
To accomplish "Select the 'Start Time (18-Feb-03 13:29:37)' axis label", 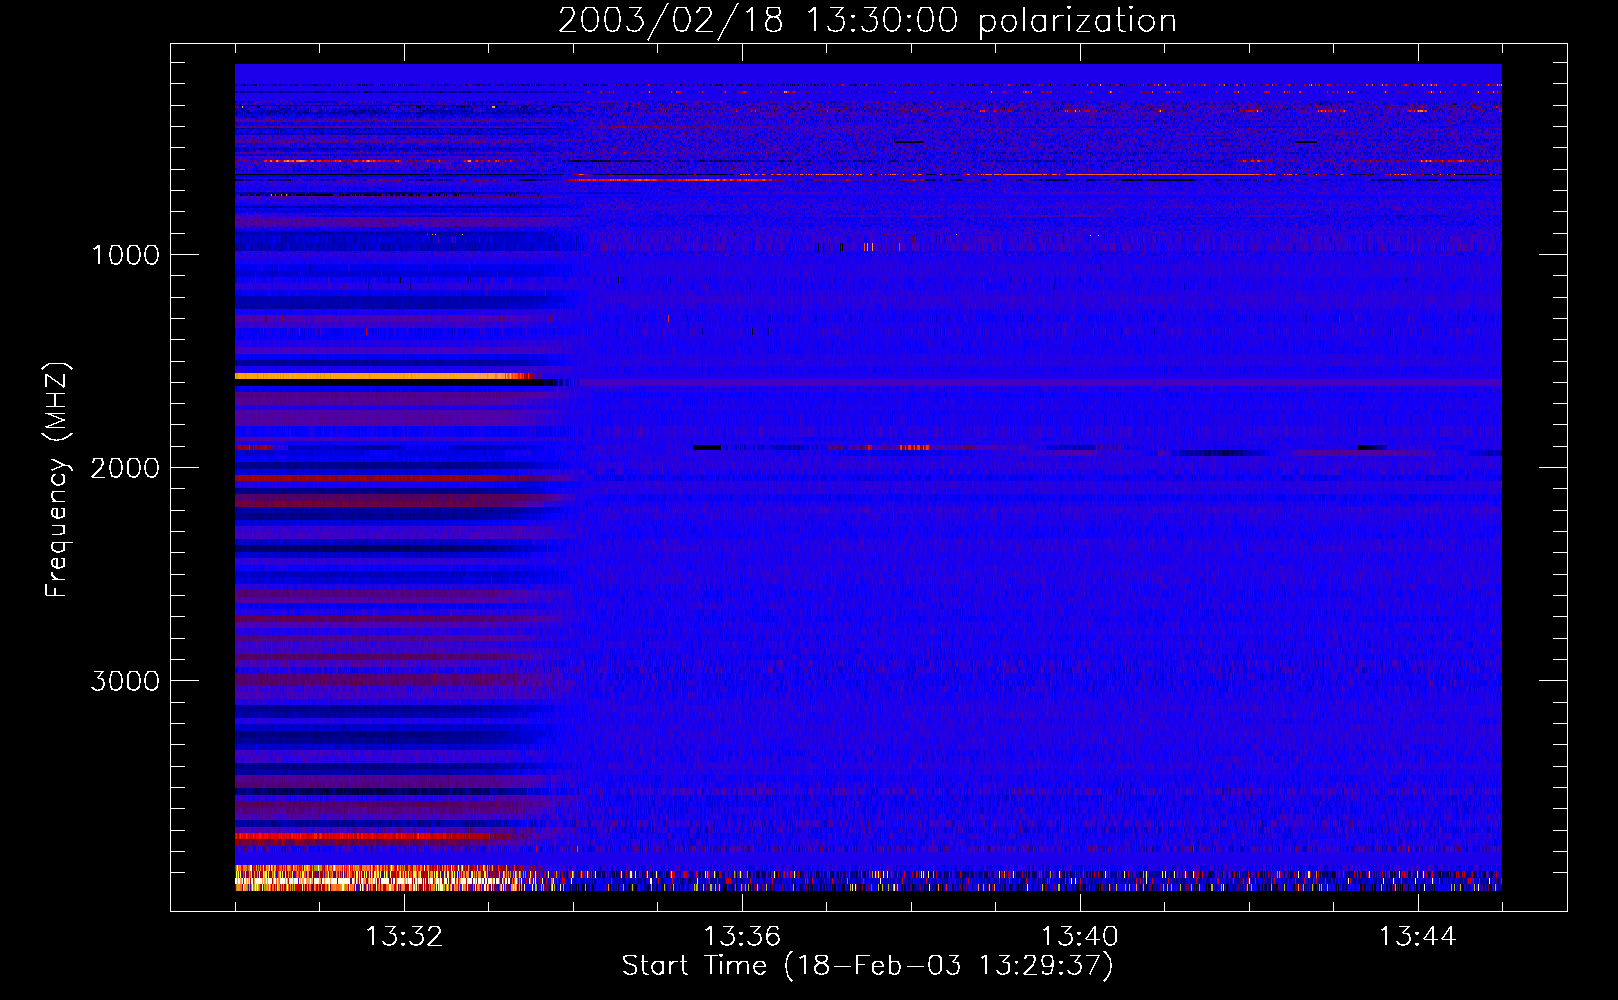I will click(x=867, y=966).
